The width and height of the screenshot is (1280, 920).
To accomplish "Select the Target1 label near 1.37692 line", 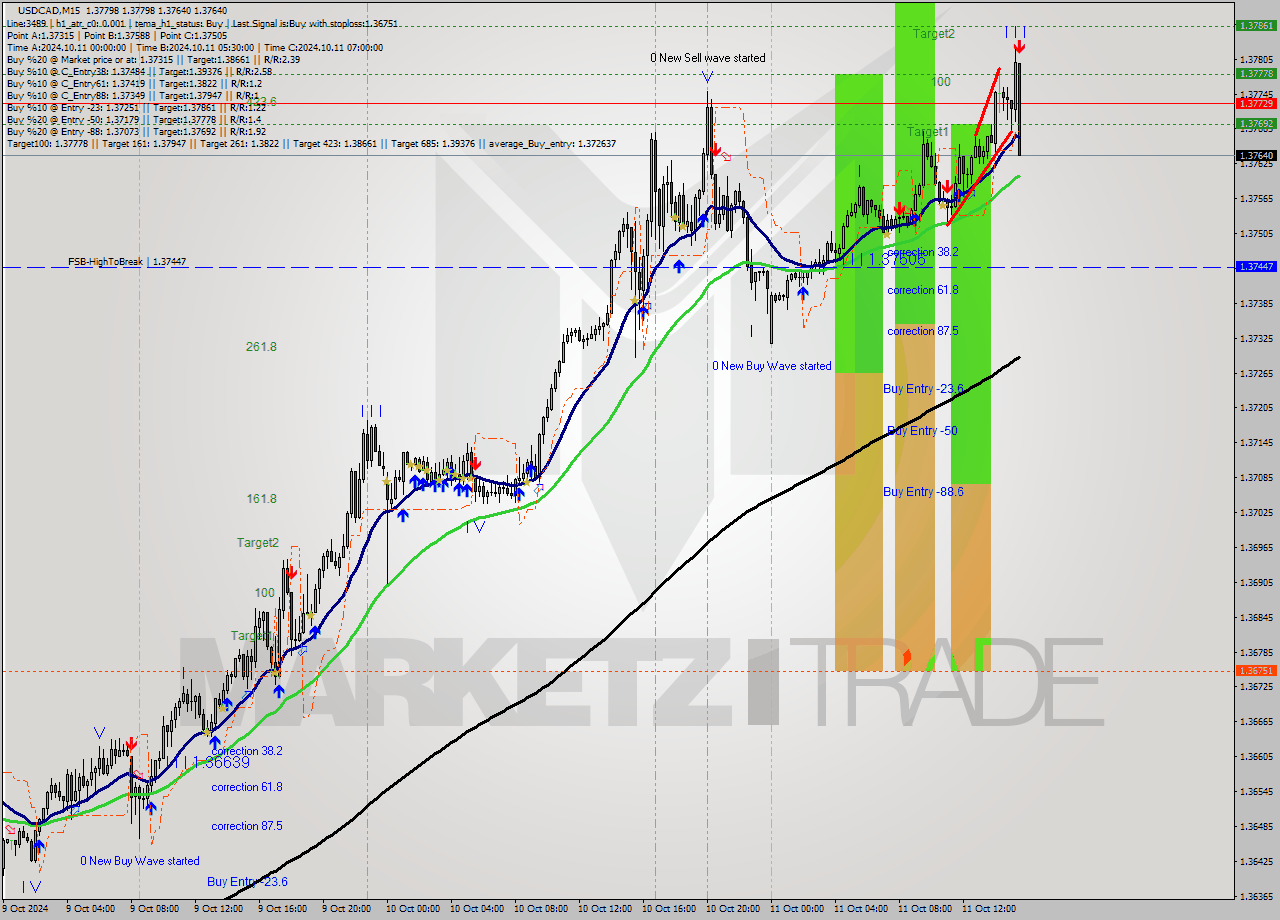I will (928, 132).
